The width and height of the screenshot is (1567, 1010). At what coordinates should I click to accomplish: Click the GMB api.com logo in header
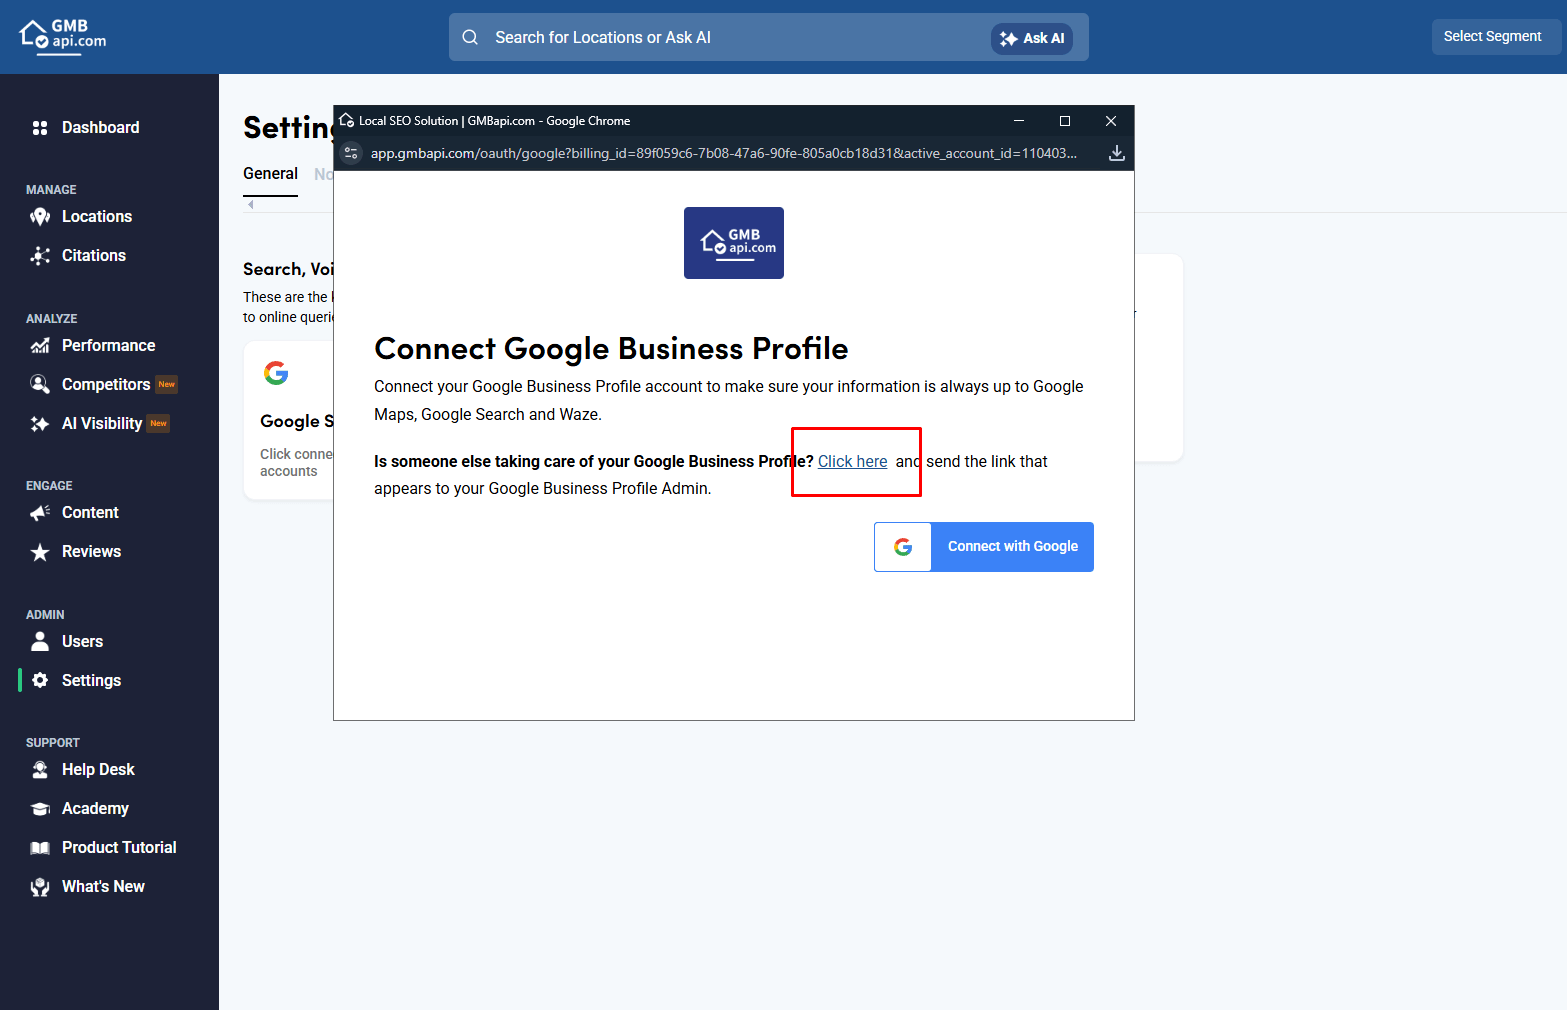[x=62, y=35]
